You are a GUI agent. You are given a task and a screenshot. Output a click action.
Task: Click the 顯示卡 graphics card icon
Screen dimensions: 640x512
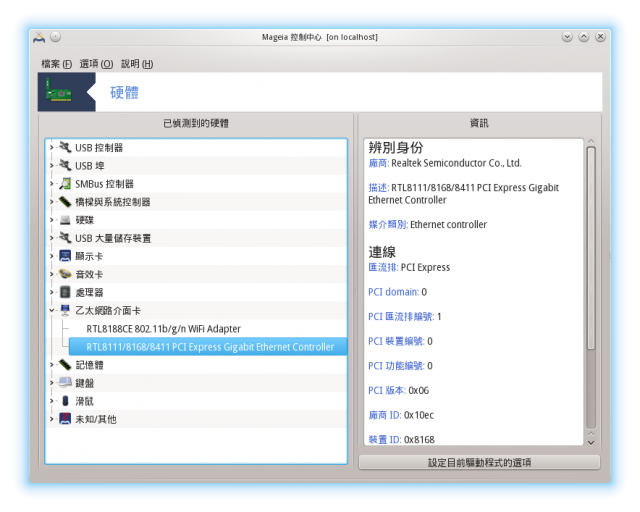coord(65,256)
